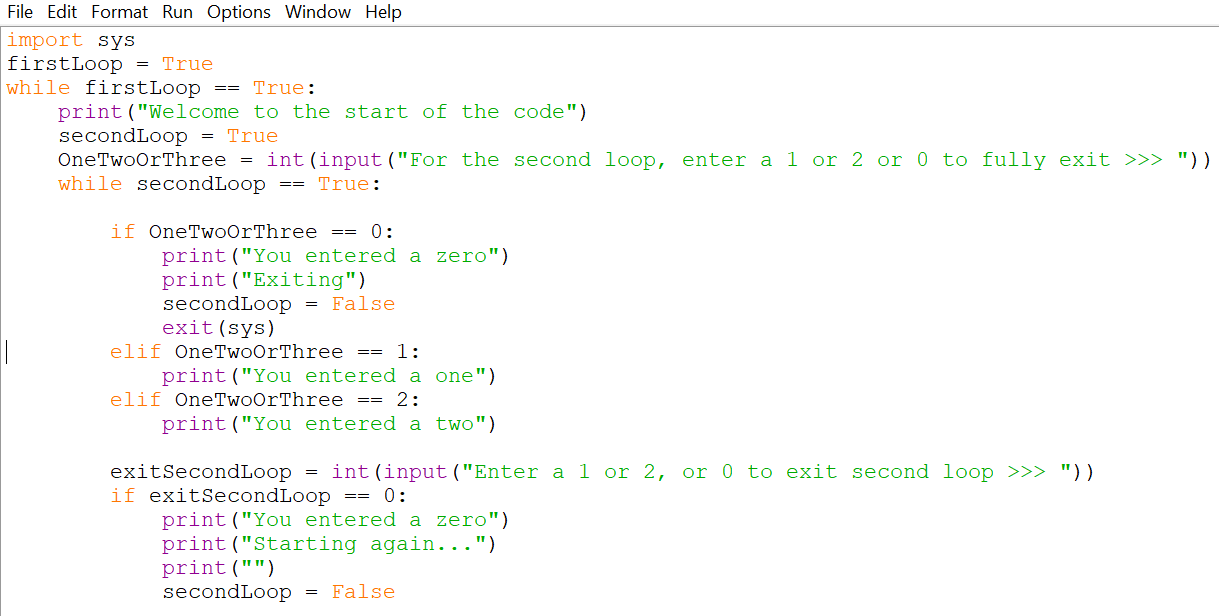Screen dimensions: 1219x616
Task: Click the 'Starting again...' print line
Action: coord(330,544)
